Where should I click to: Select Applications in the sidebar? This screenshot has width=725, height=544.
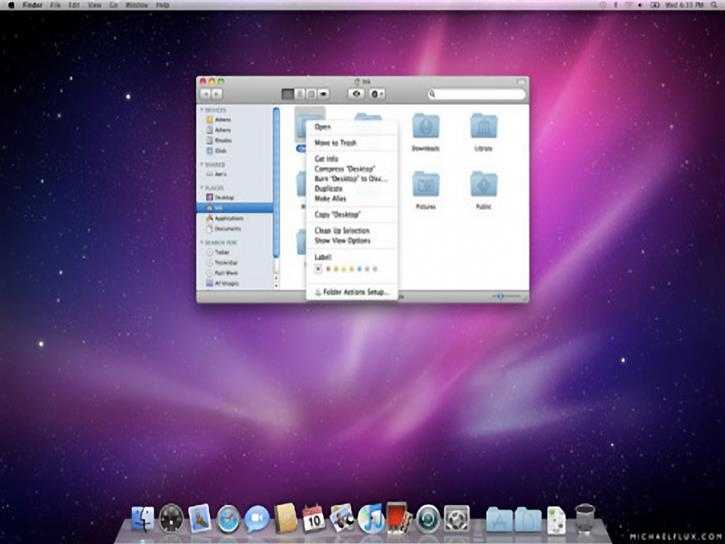(x=235, y=218)
